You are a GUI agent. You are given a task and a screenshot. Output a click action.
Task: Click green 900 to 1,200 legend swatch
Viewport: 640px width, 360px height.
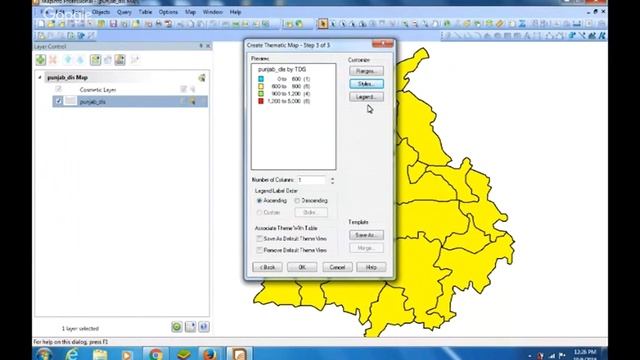261,93
